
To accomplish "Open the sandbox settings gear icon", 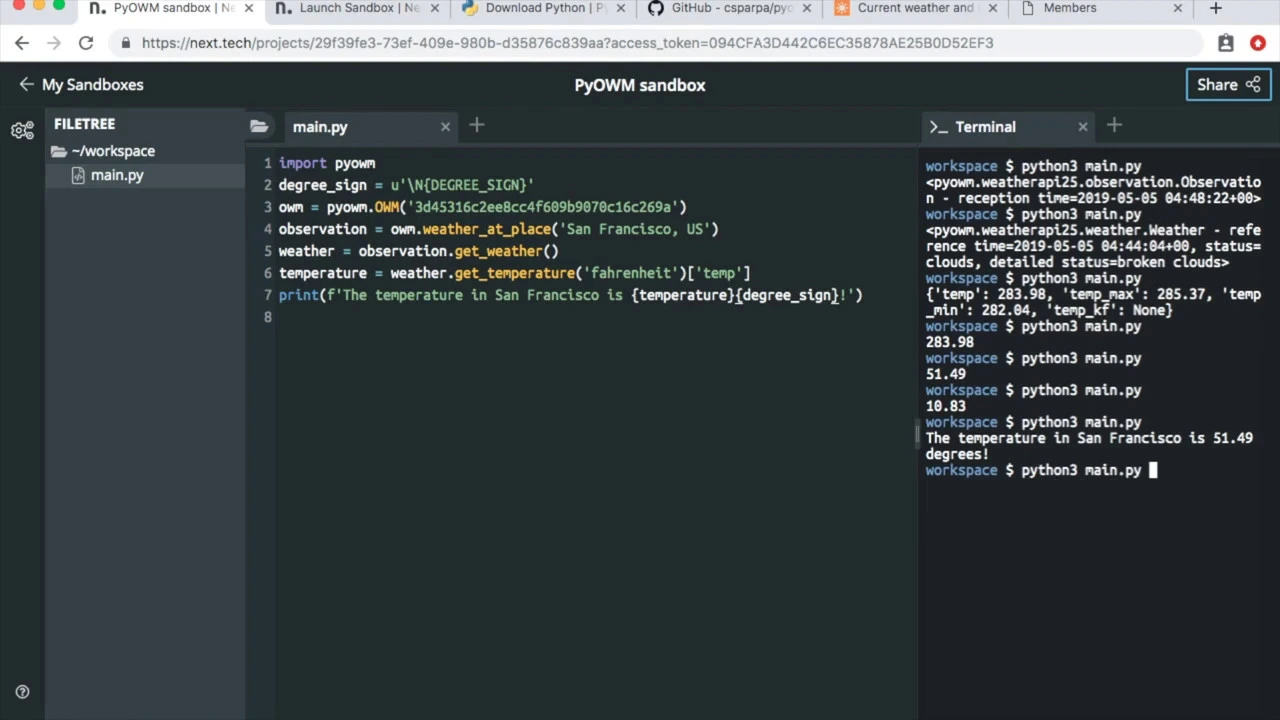I will point(22,131).
